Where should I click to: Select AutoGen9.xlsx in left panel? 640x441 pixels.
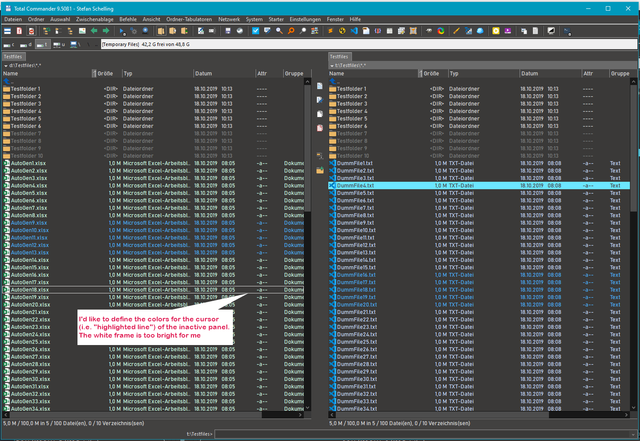pos(153,223)
